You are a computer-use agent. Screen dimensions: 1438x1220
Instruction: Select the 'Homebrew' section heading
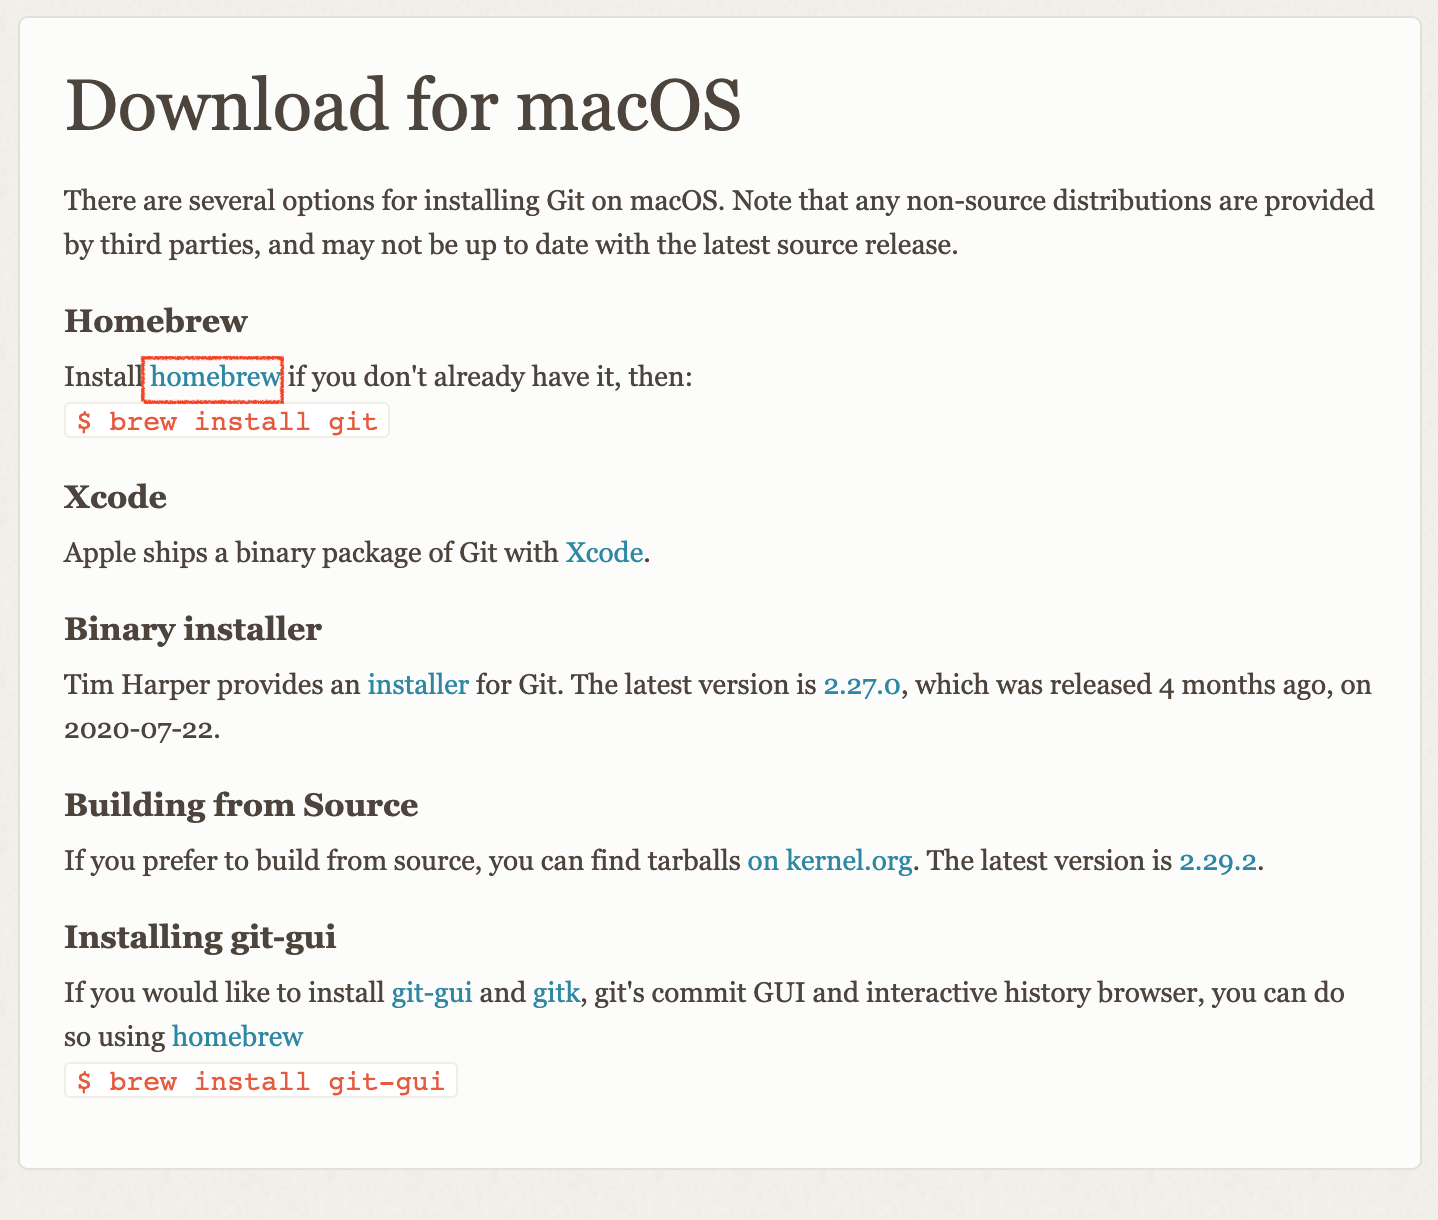point(156,321)
